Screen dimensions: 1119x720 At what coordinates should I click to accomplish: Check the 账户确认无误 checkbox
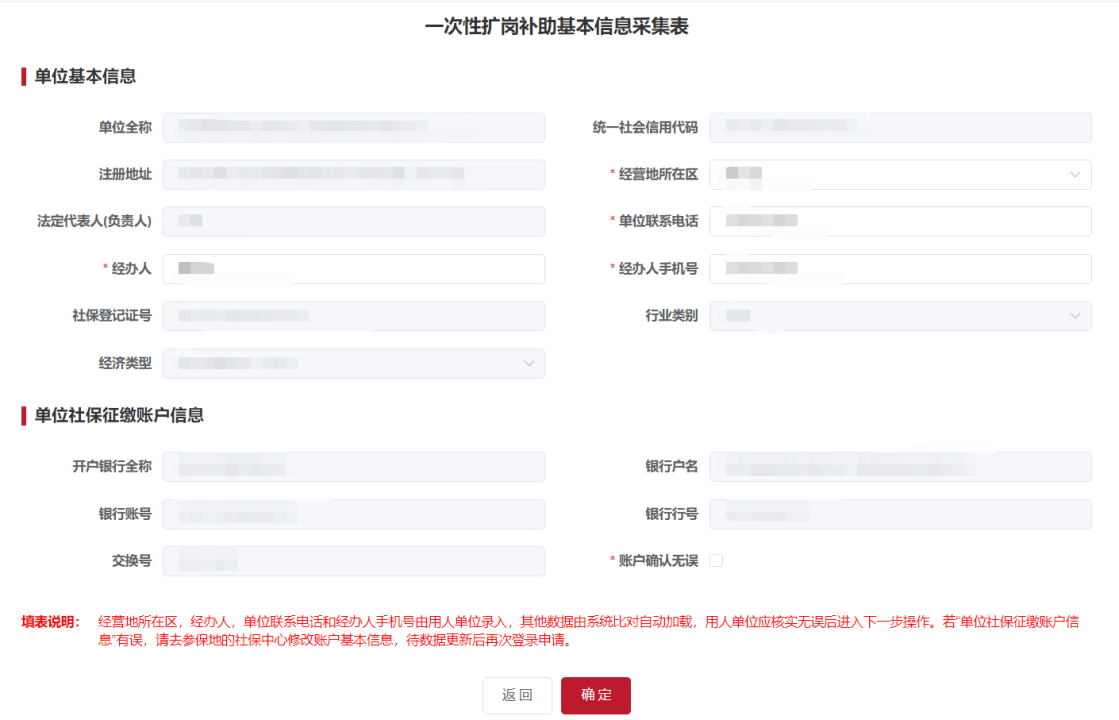click(x=716, y=561)
